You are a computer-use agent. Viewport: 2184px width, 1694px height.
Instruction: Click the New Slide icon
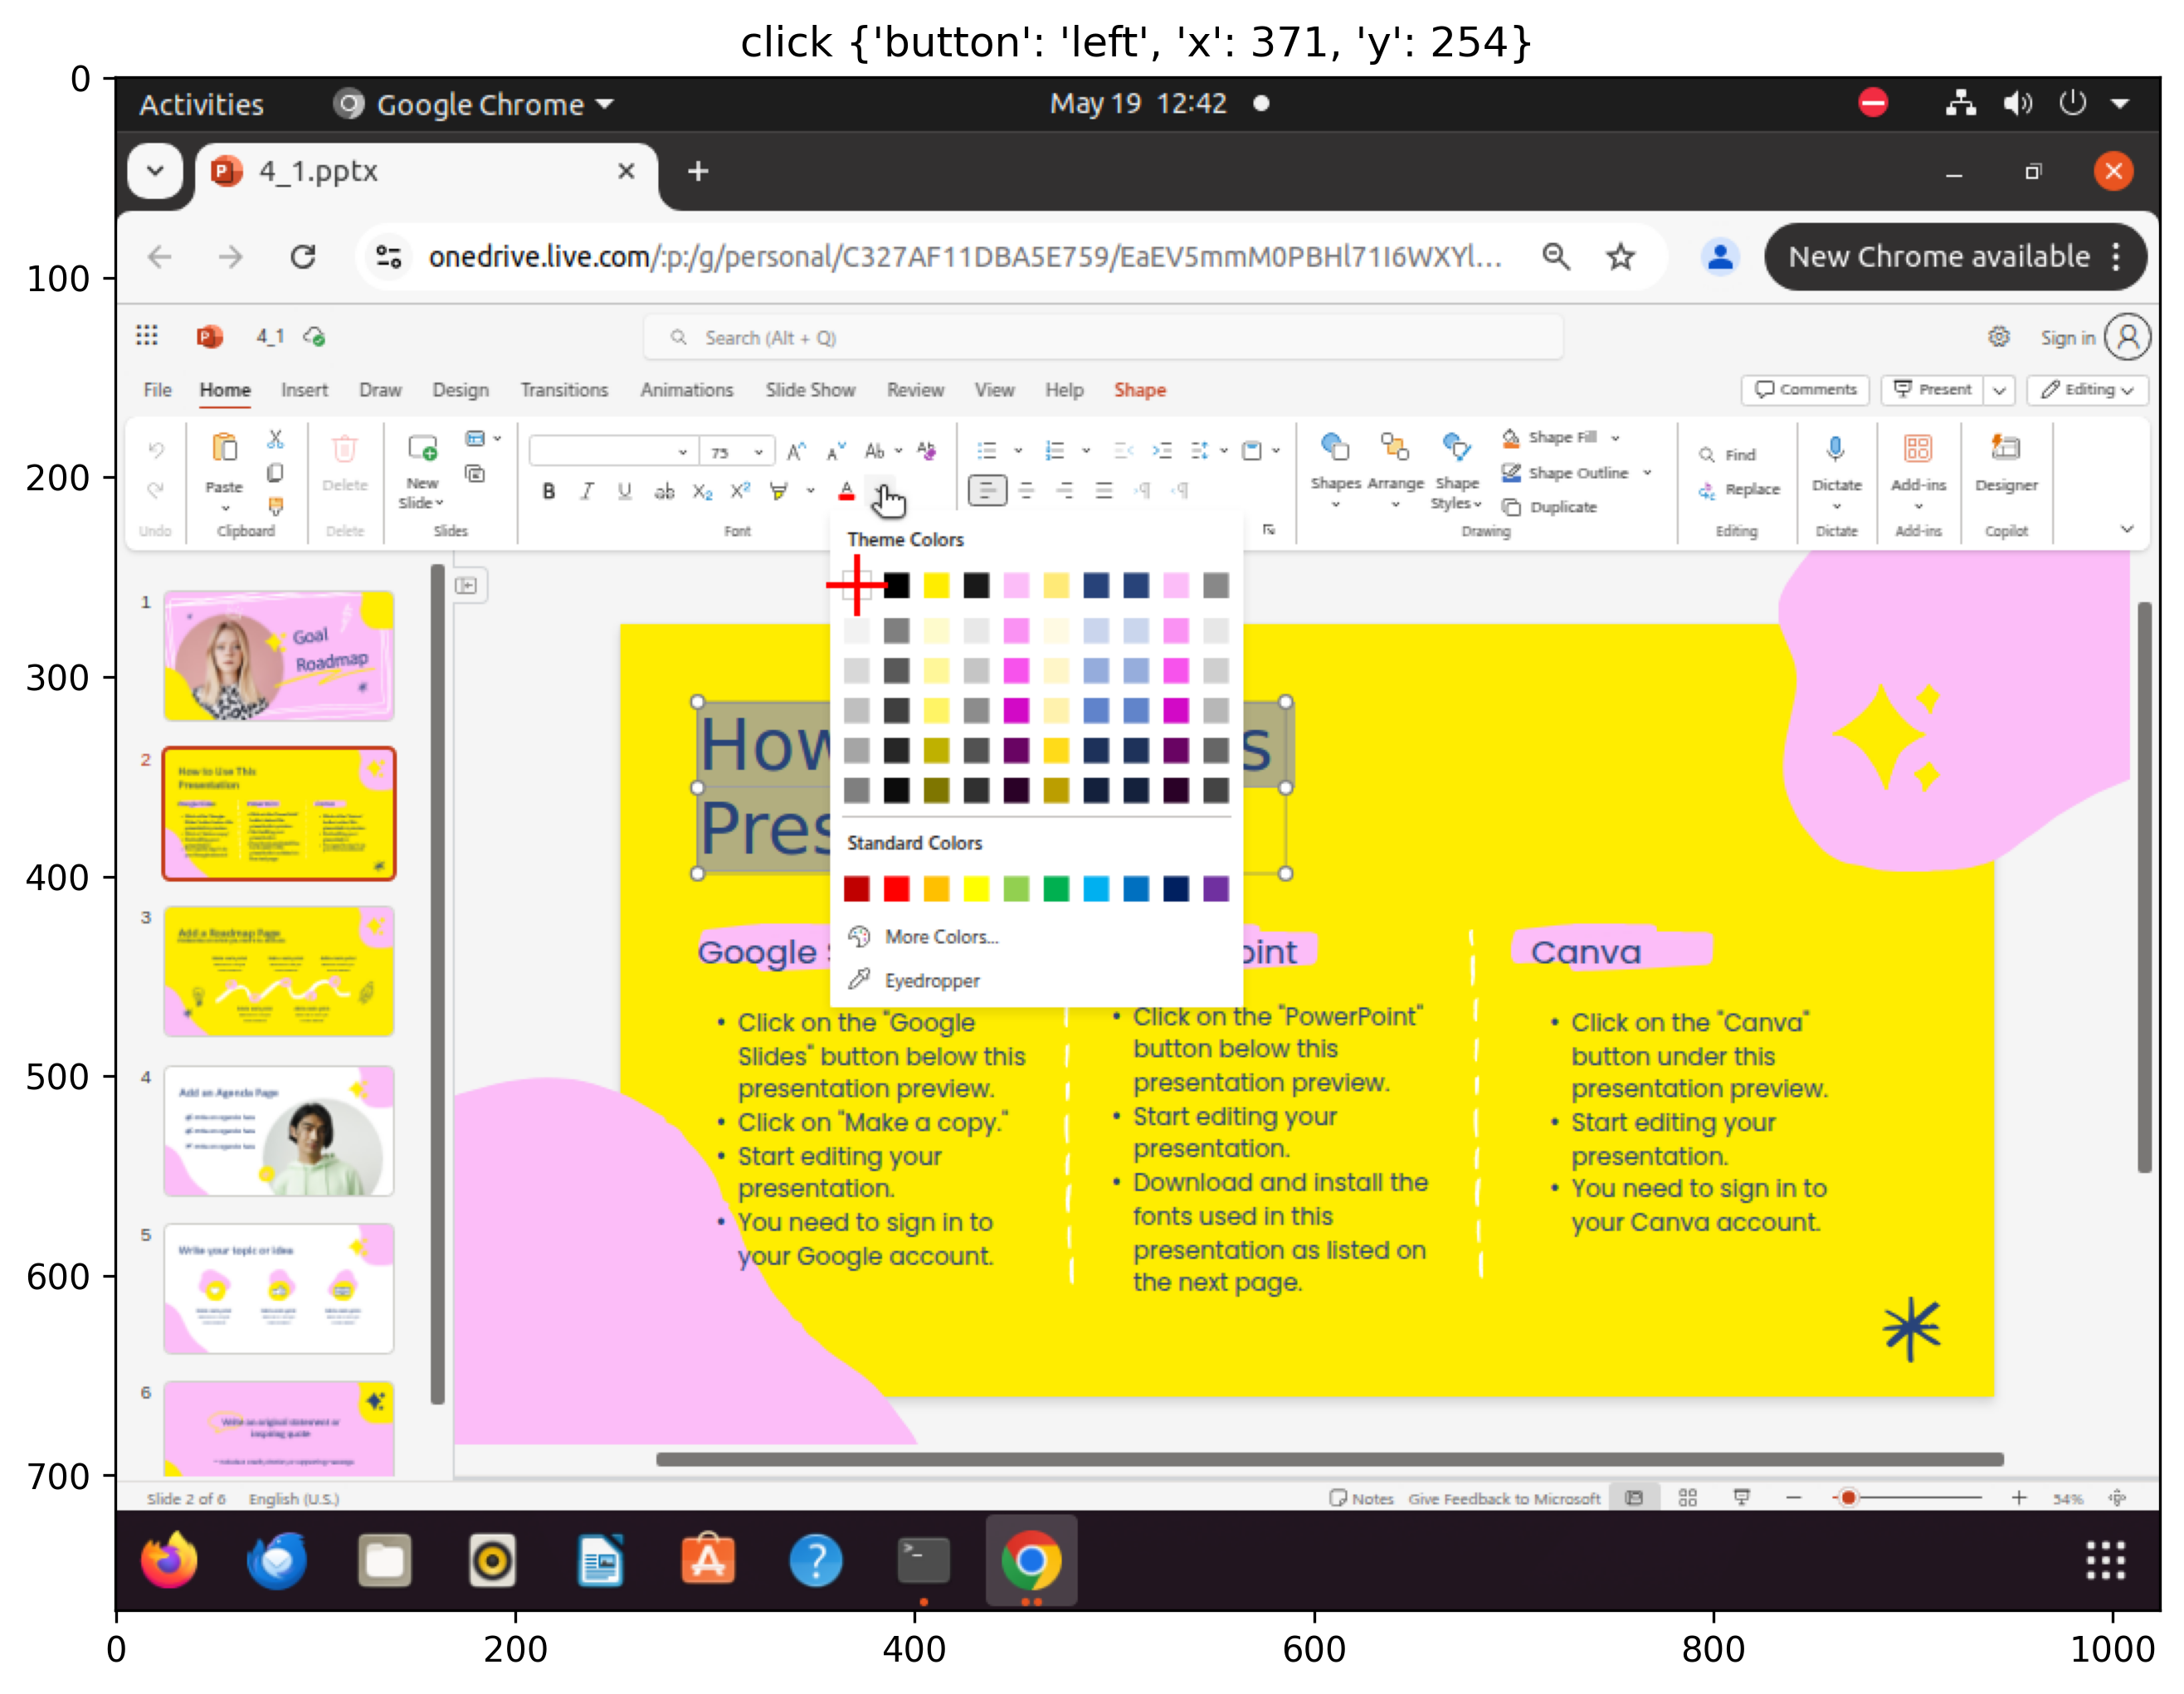(x=422, y=448)
